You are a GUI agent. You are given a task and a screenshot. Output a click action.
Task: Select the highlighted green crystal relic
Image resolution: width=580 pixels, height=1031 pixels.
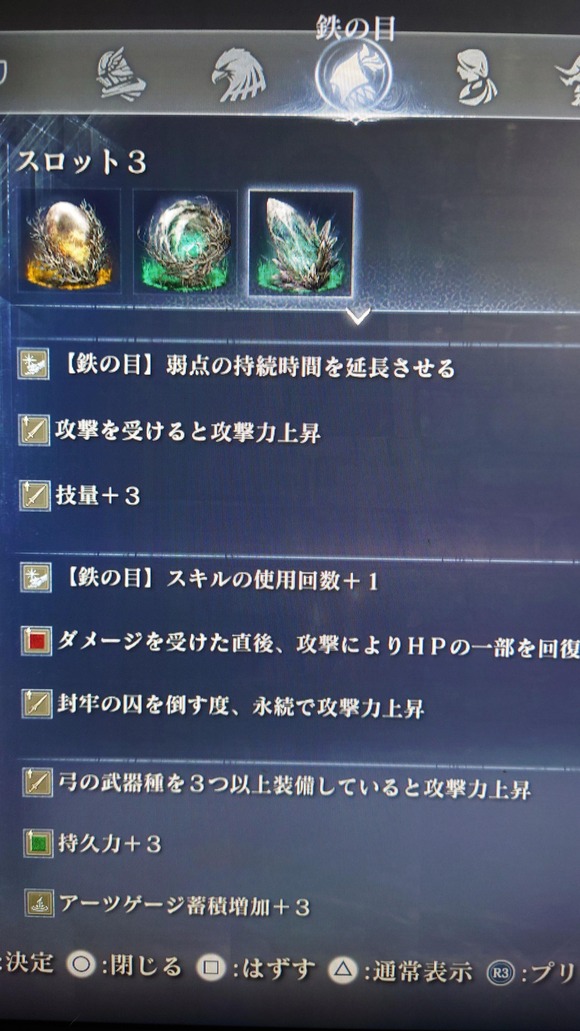coord(301,243)
